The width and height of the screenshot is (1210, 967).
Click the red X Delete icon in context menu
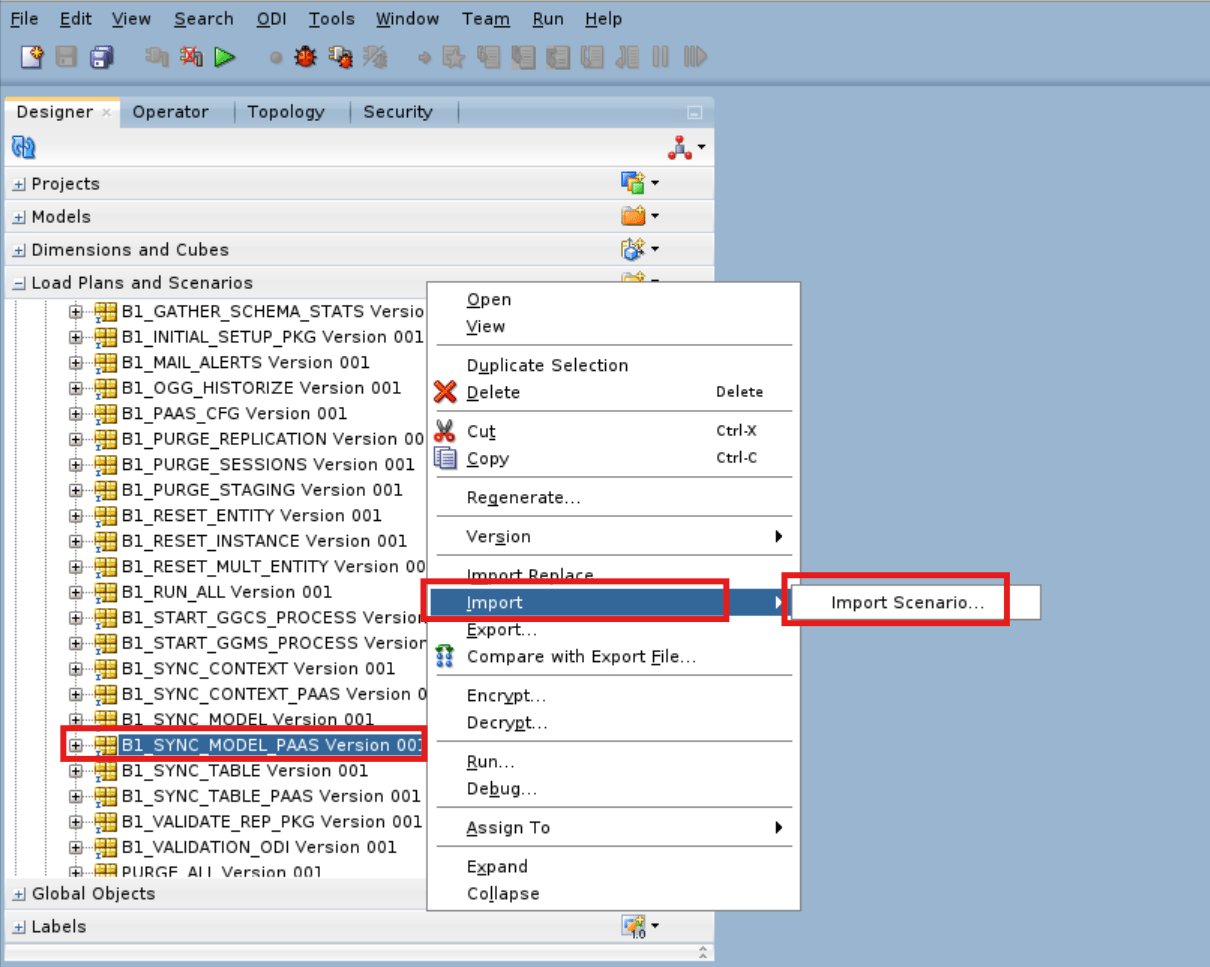[445, 392]
